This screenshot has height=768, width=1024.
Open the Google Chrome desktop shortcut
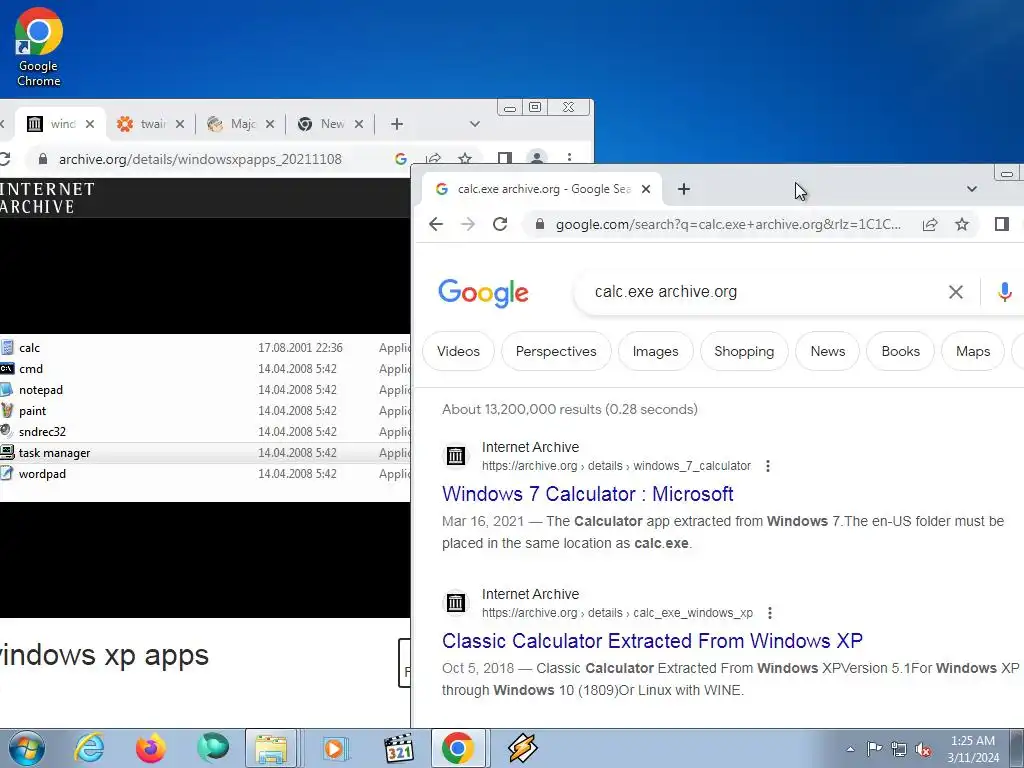pos(39,48)
